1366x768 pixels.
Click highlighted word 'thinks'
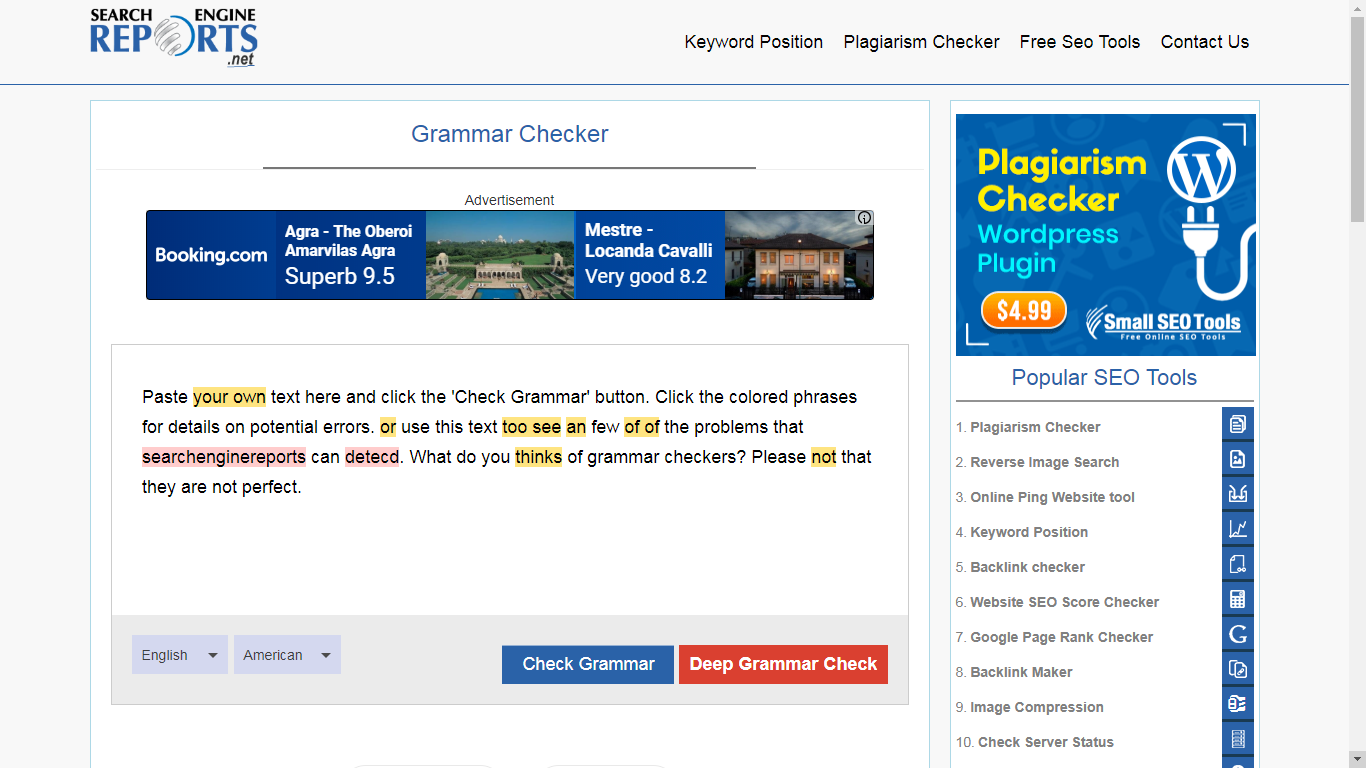click(x=539, y=457)
